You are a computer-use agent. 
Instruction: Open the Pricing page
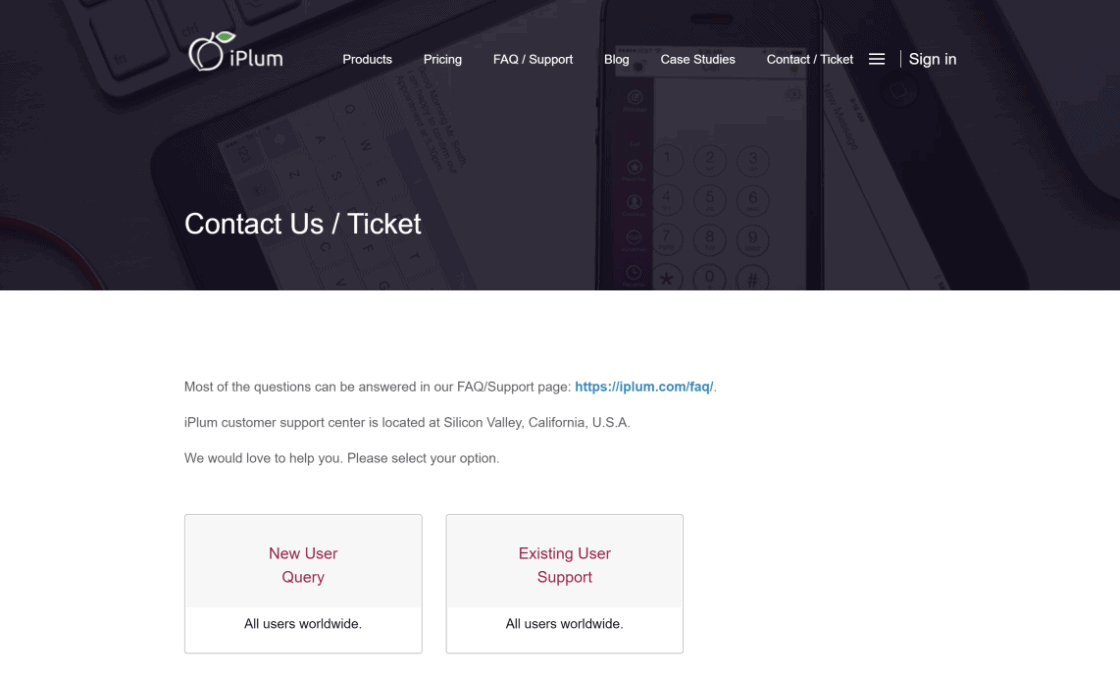click(442, 60)
